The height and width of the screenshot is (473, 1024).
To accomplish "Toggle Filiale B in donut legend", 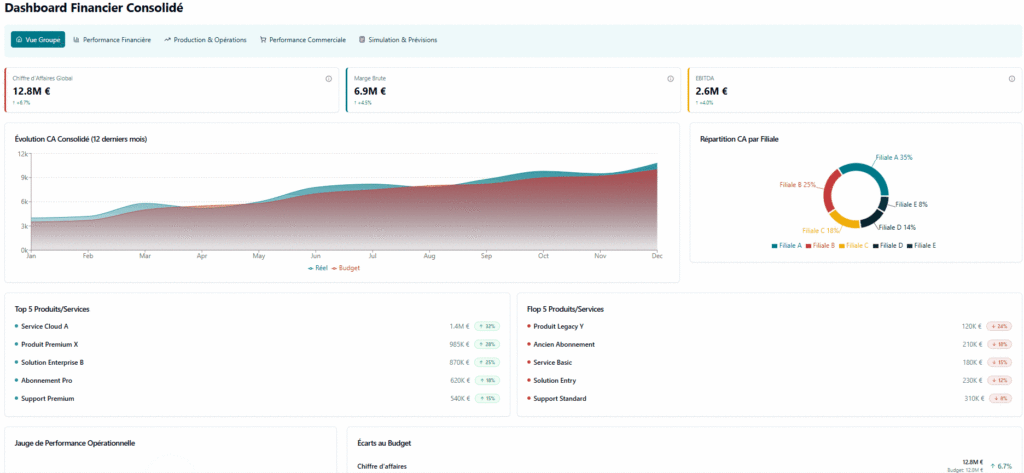I will point(820,246).
